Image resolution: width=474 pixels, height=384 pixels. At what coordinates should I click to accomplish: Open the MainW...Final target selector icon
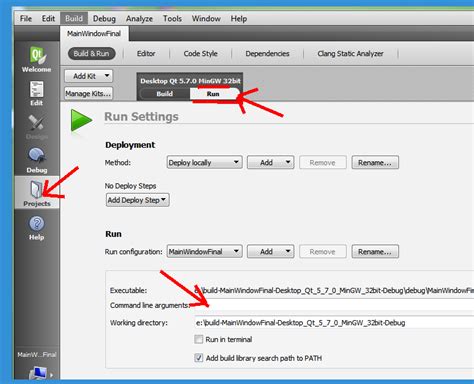(39, 373)
